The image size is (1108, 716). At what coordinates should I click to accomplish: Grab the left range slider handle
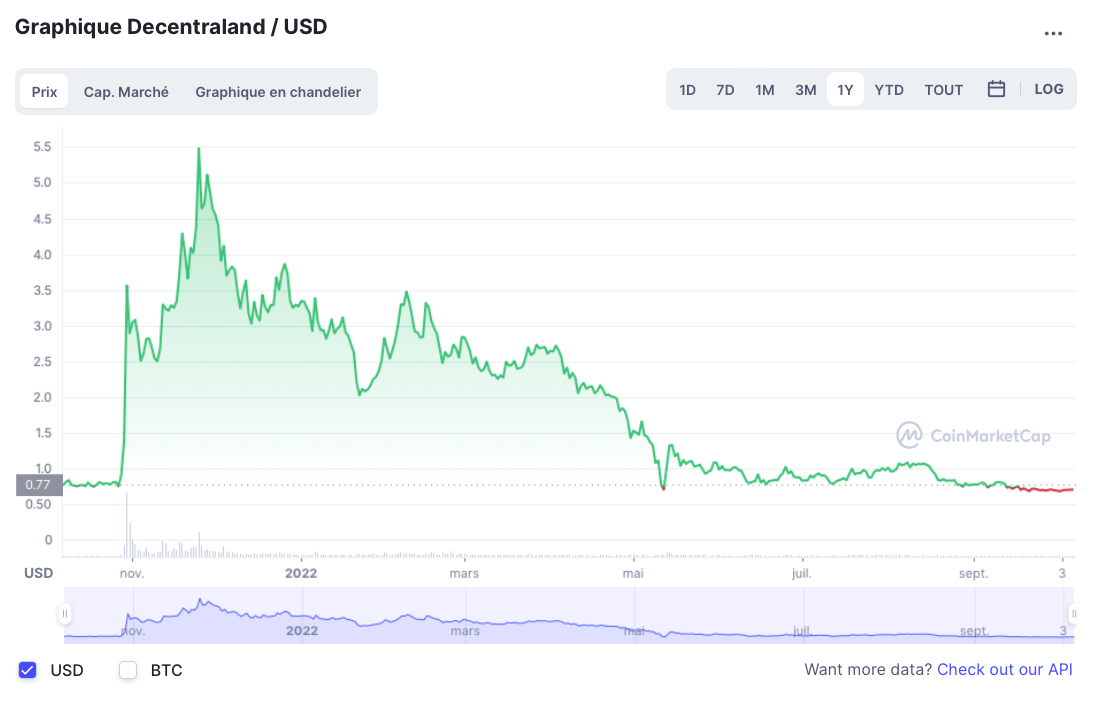coord(65,614)
